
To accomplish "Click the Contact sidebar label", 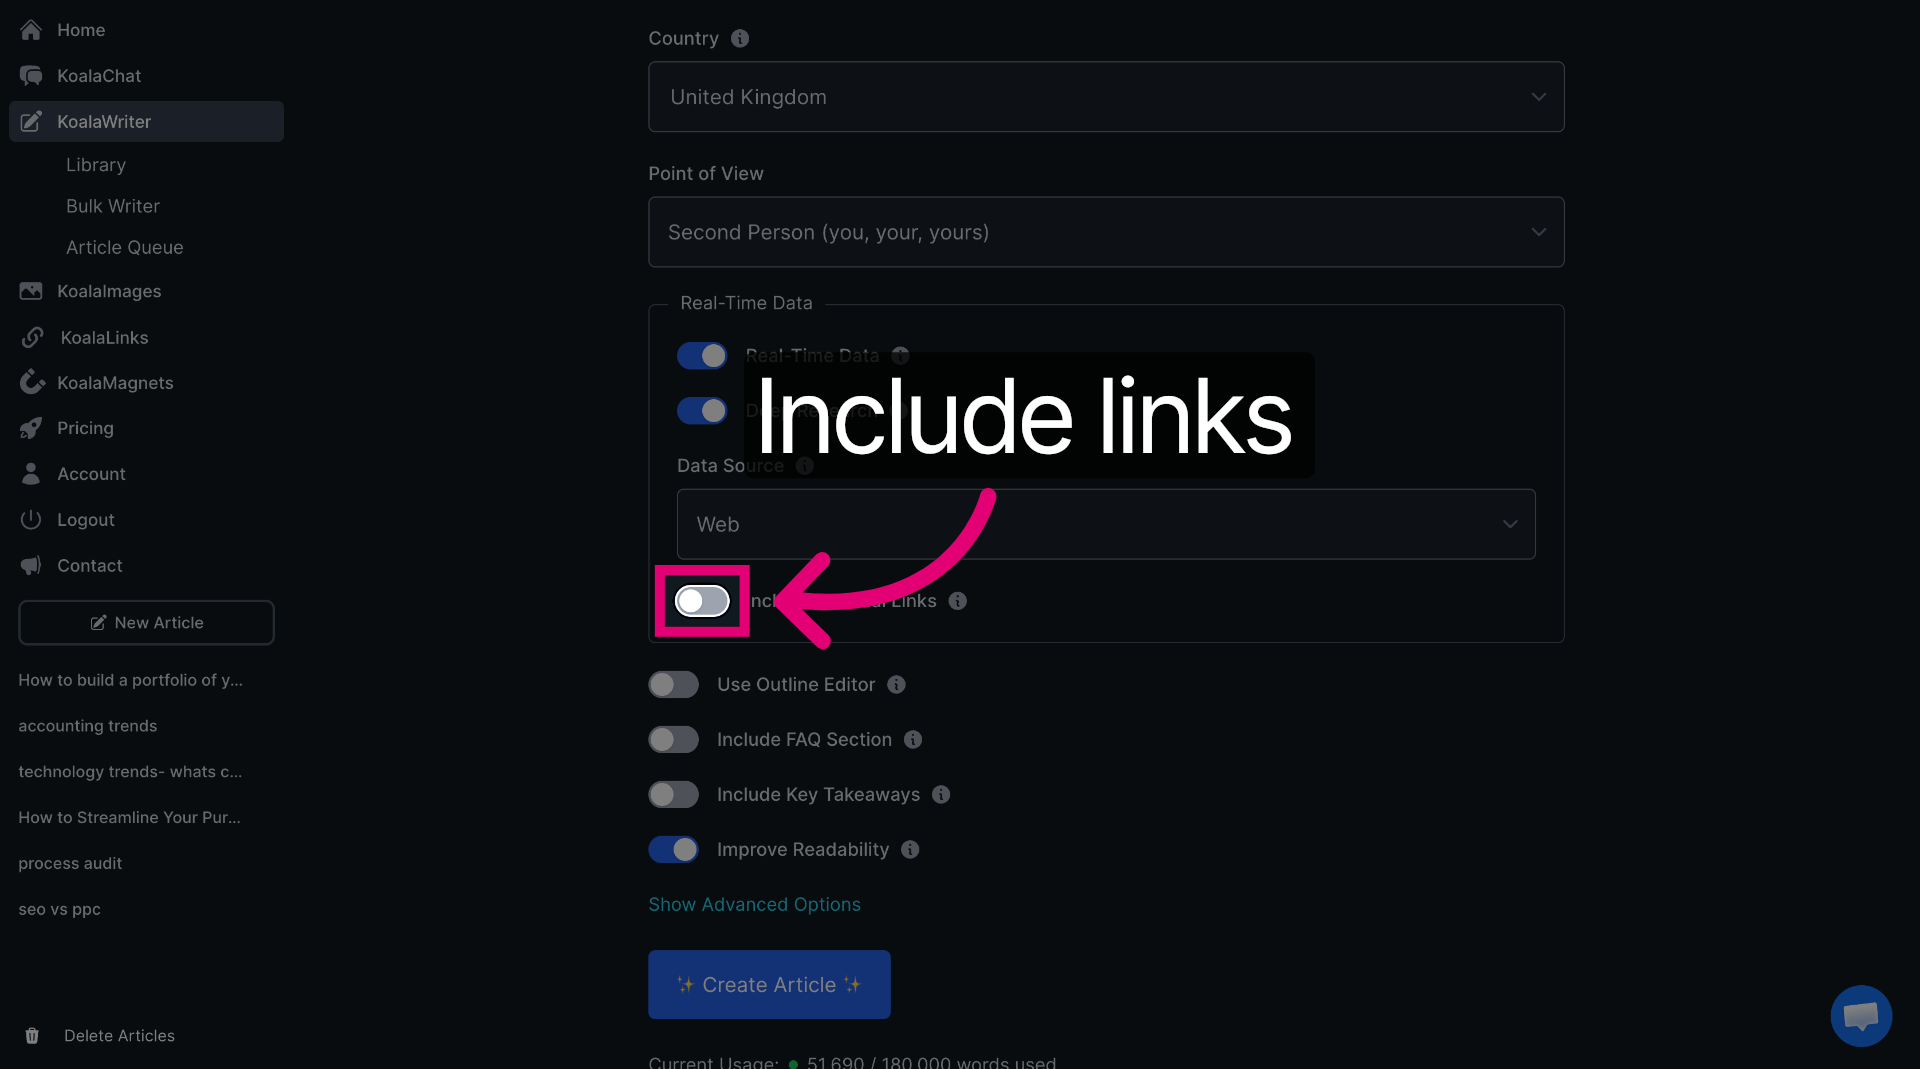I will (90, 566).
